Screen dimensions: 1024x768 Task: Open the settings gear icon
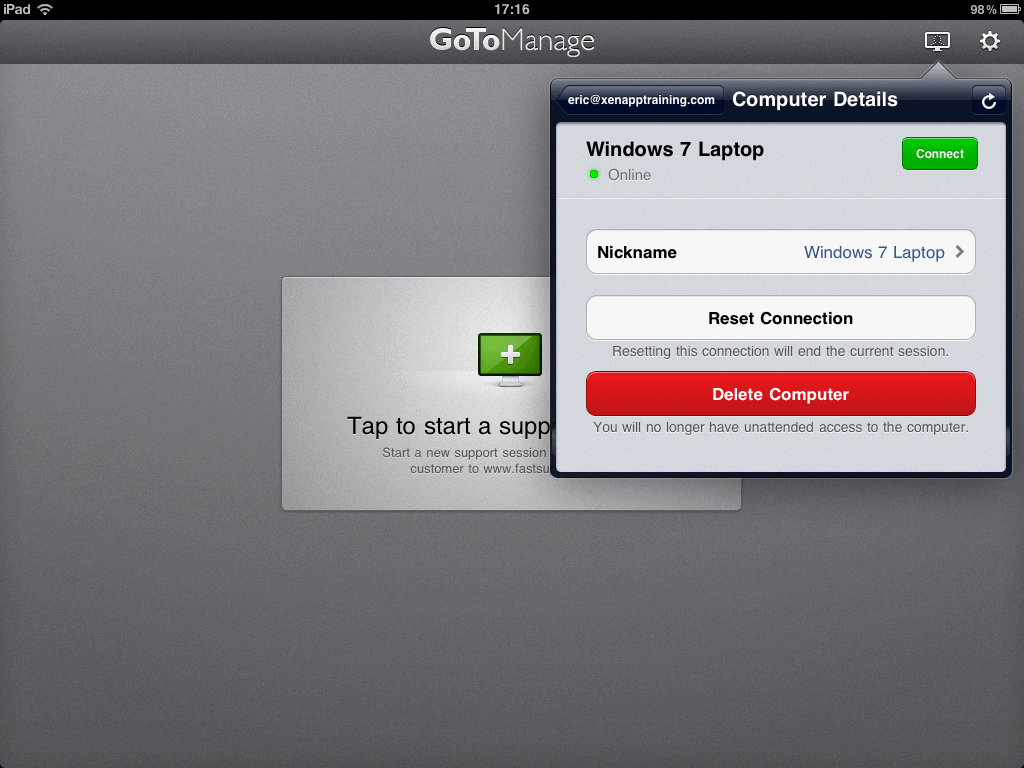[989, 41]
